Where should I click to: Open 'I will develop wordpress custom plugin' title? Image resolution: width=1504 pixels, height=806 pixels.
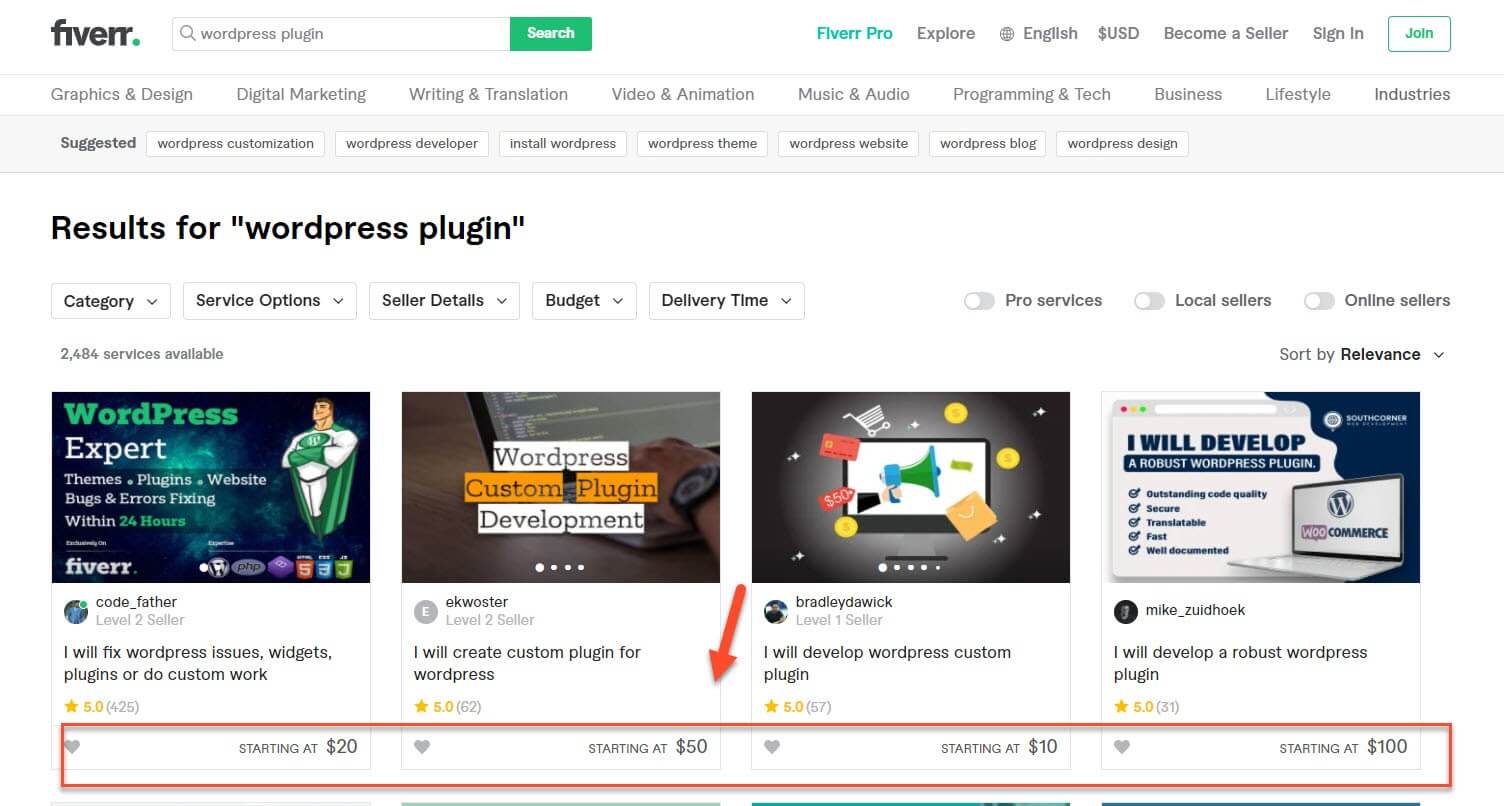(x=888, y=663)
